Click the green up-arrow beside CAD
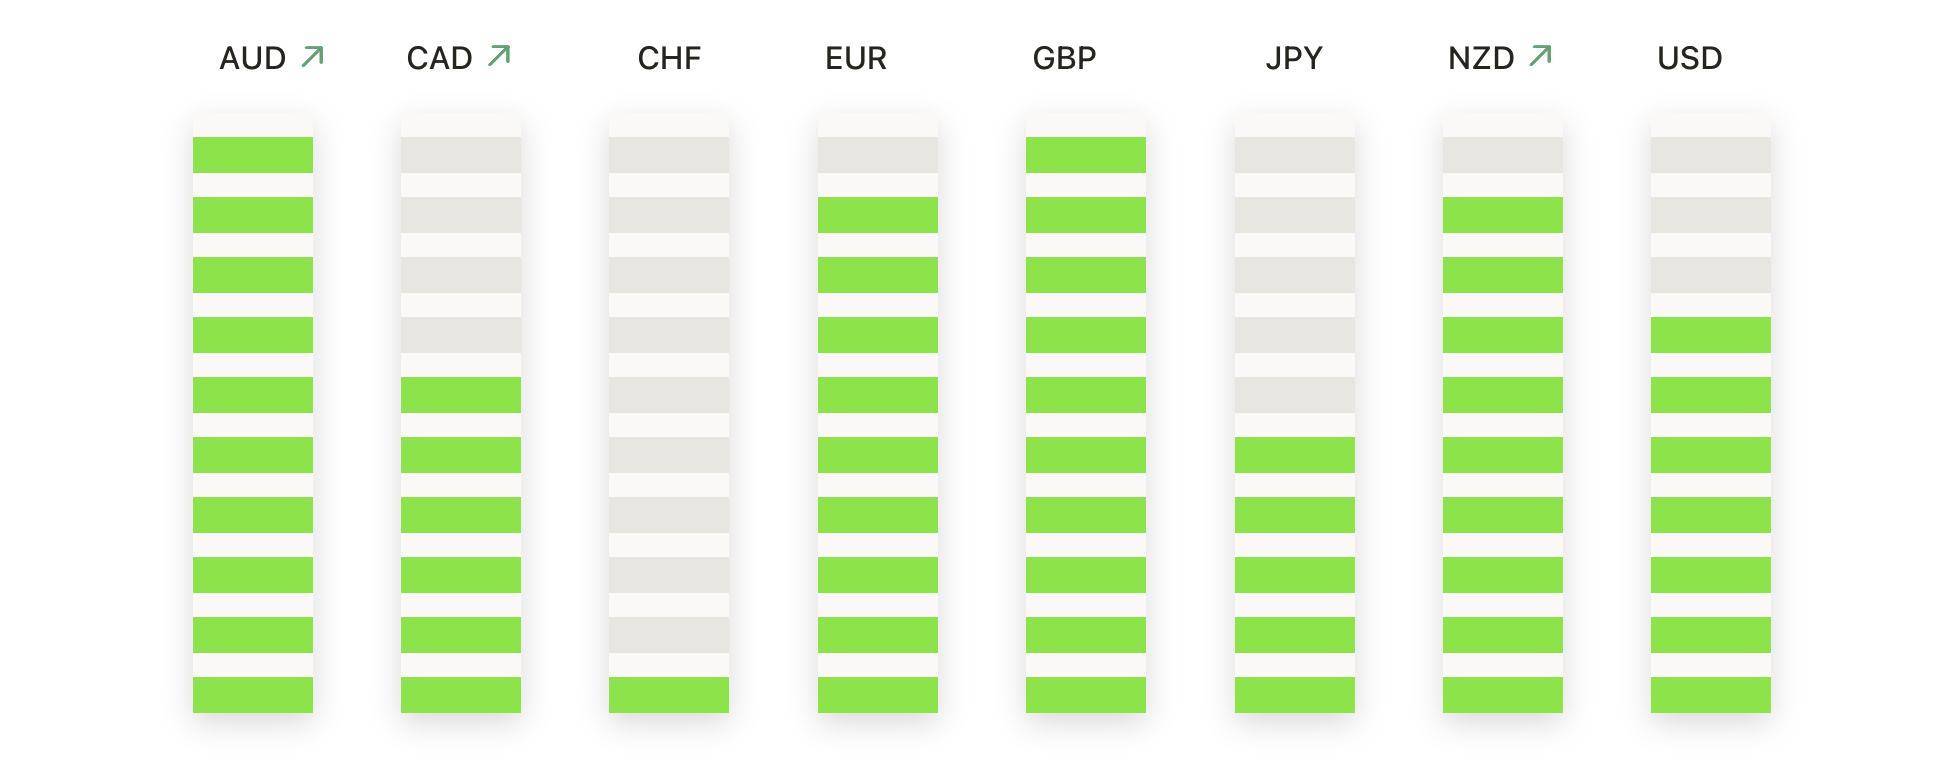The image size is (1960, 772). tap(499, 56)
